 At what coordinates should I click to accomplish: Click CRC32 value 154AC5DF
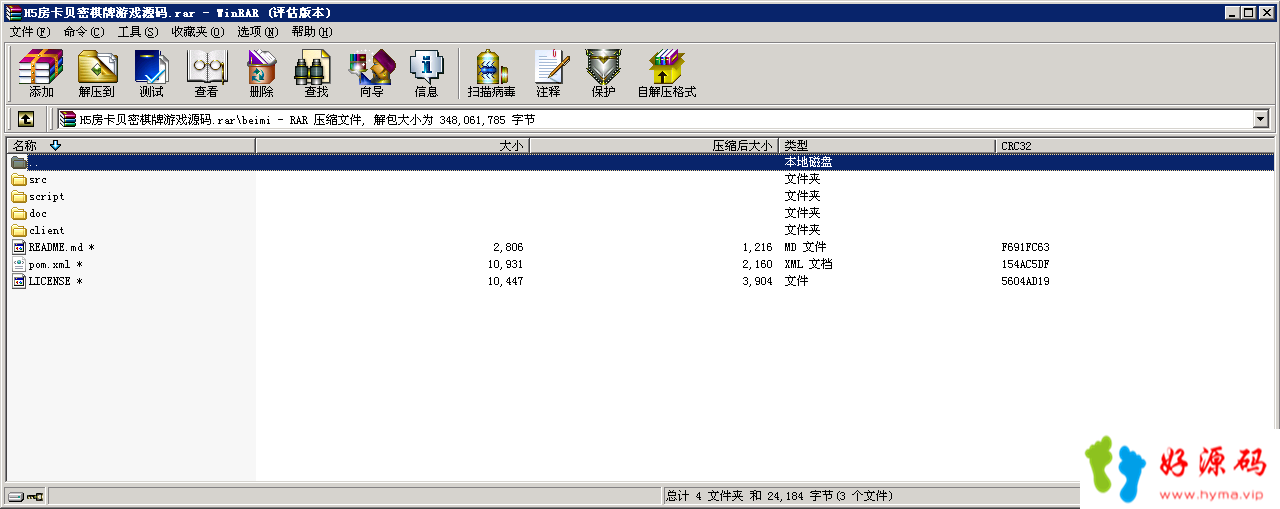coord(1025,264)
